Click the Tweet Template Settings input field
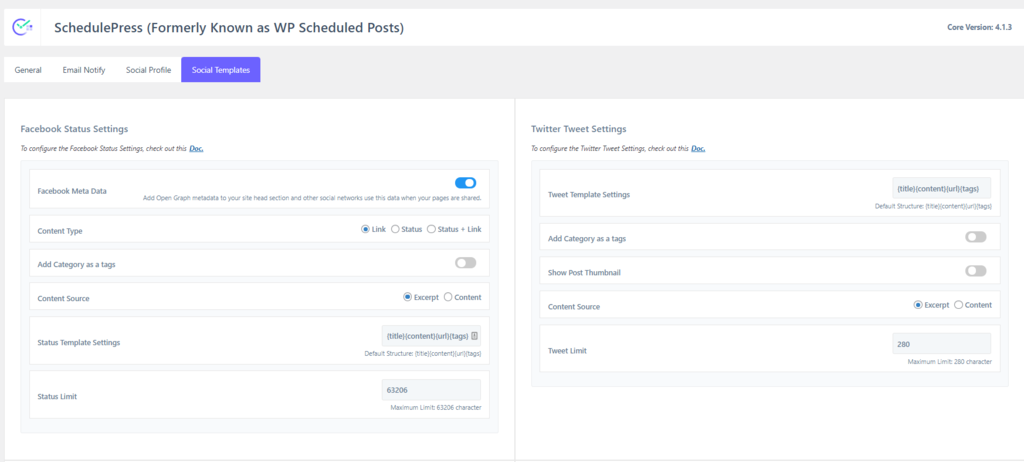The width and height of the screenshot is (1024, 462). click(x=941, y=188)
